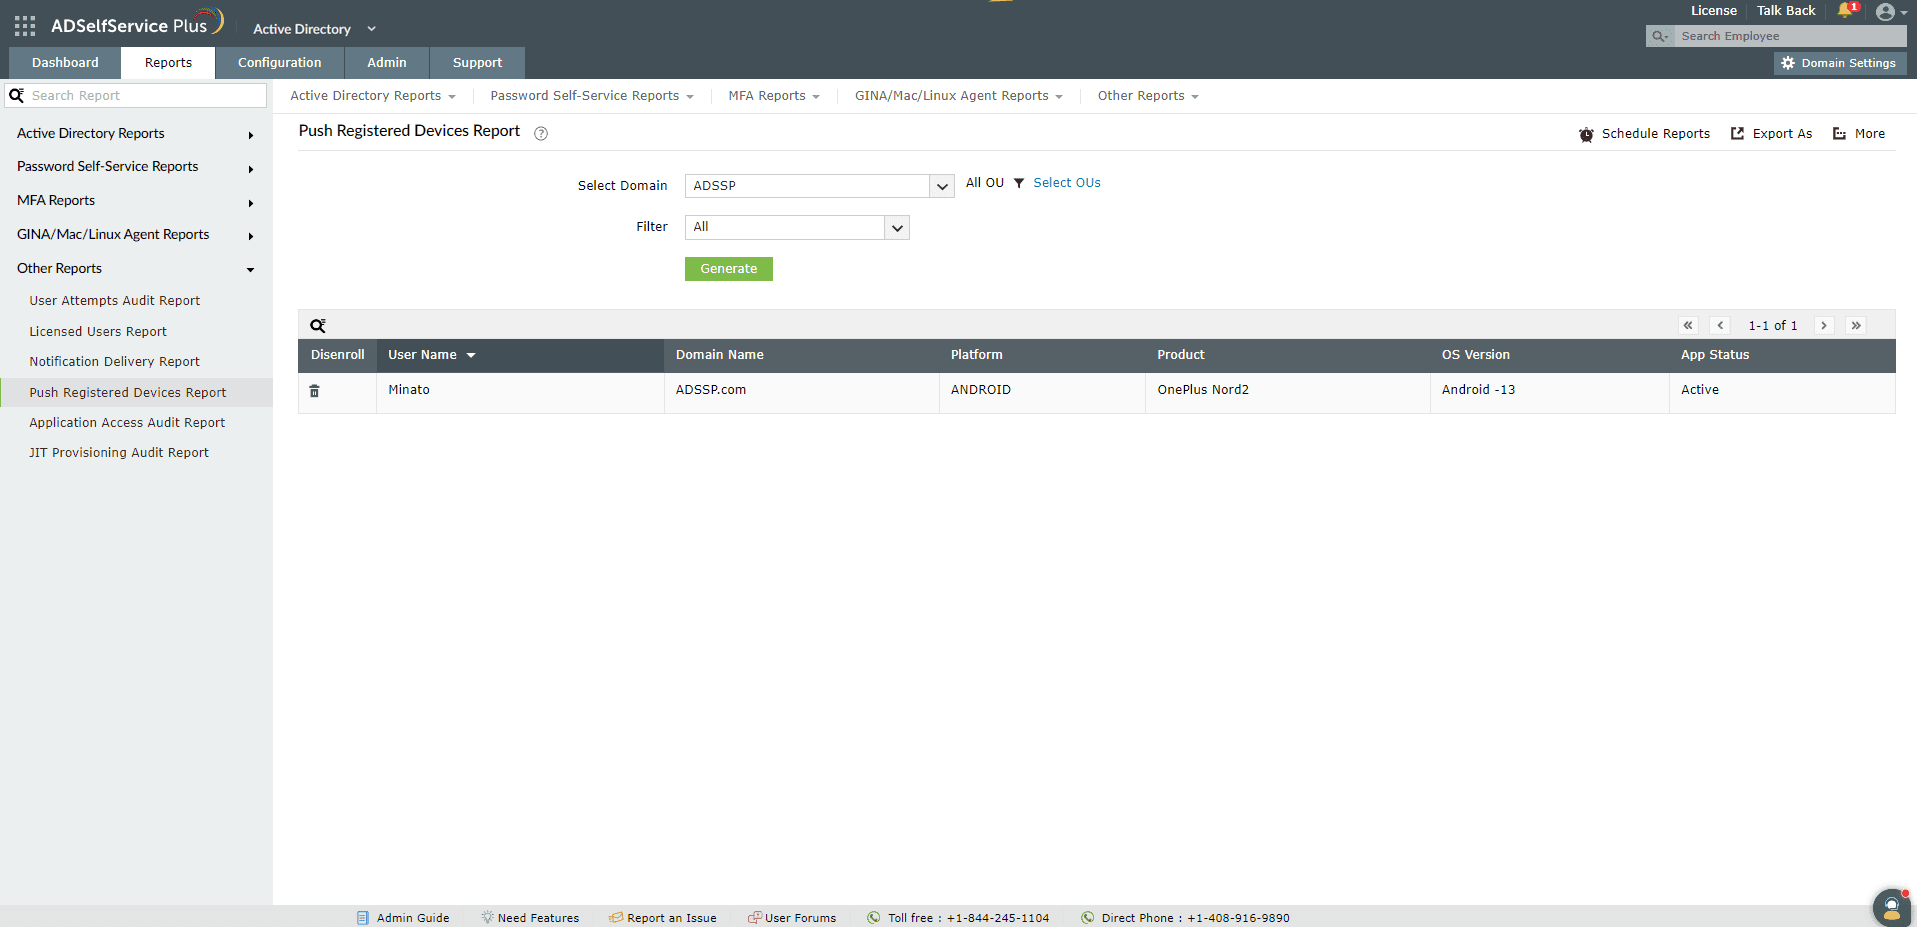This screenshot has height=927, width=1917.
Task: Switch to the Reports tab
Action: tap(168, 63)
